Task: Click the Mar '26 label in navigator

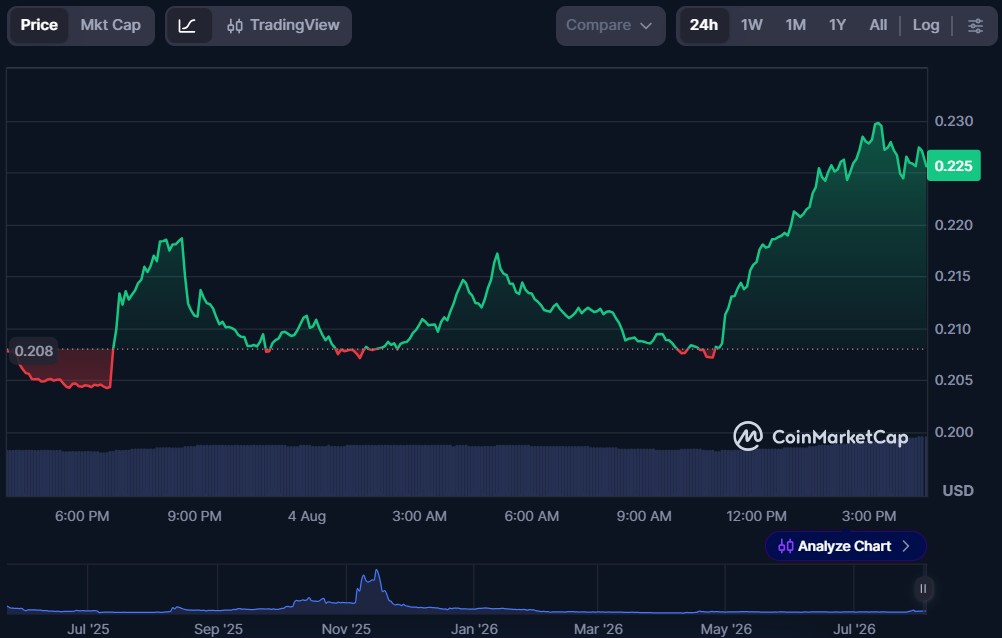Action: tap(598, 629)
